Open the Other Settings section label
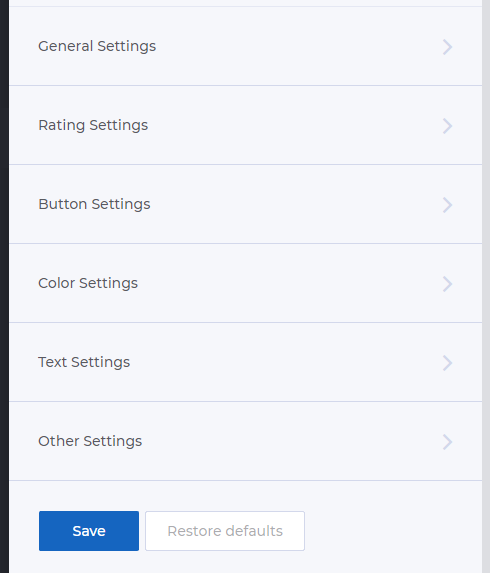Image resolution: width=490 pixels, height=573 pixels. point(90,441)
